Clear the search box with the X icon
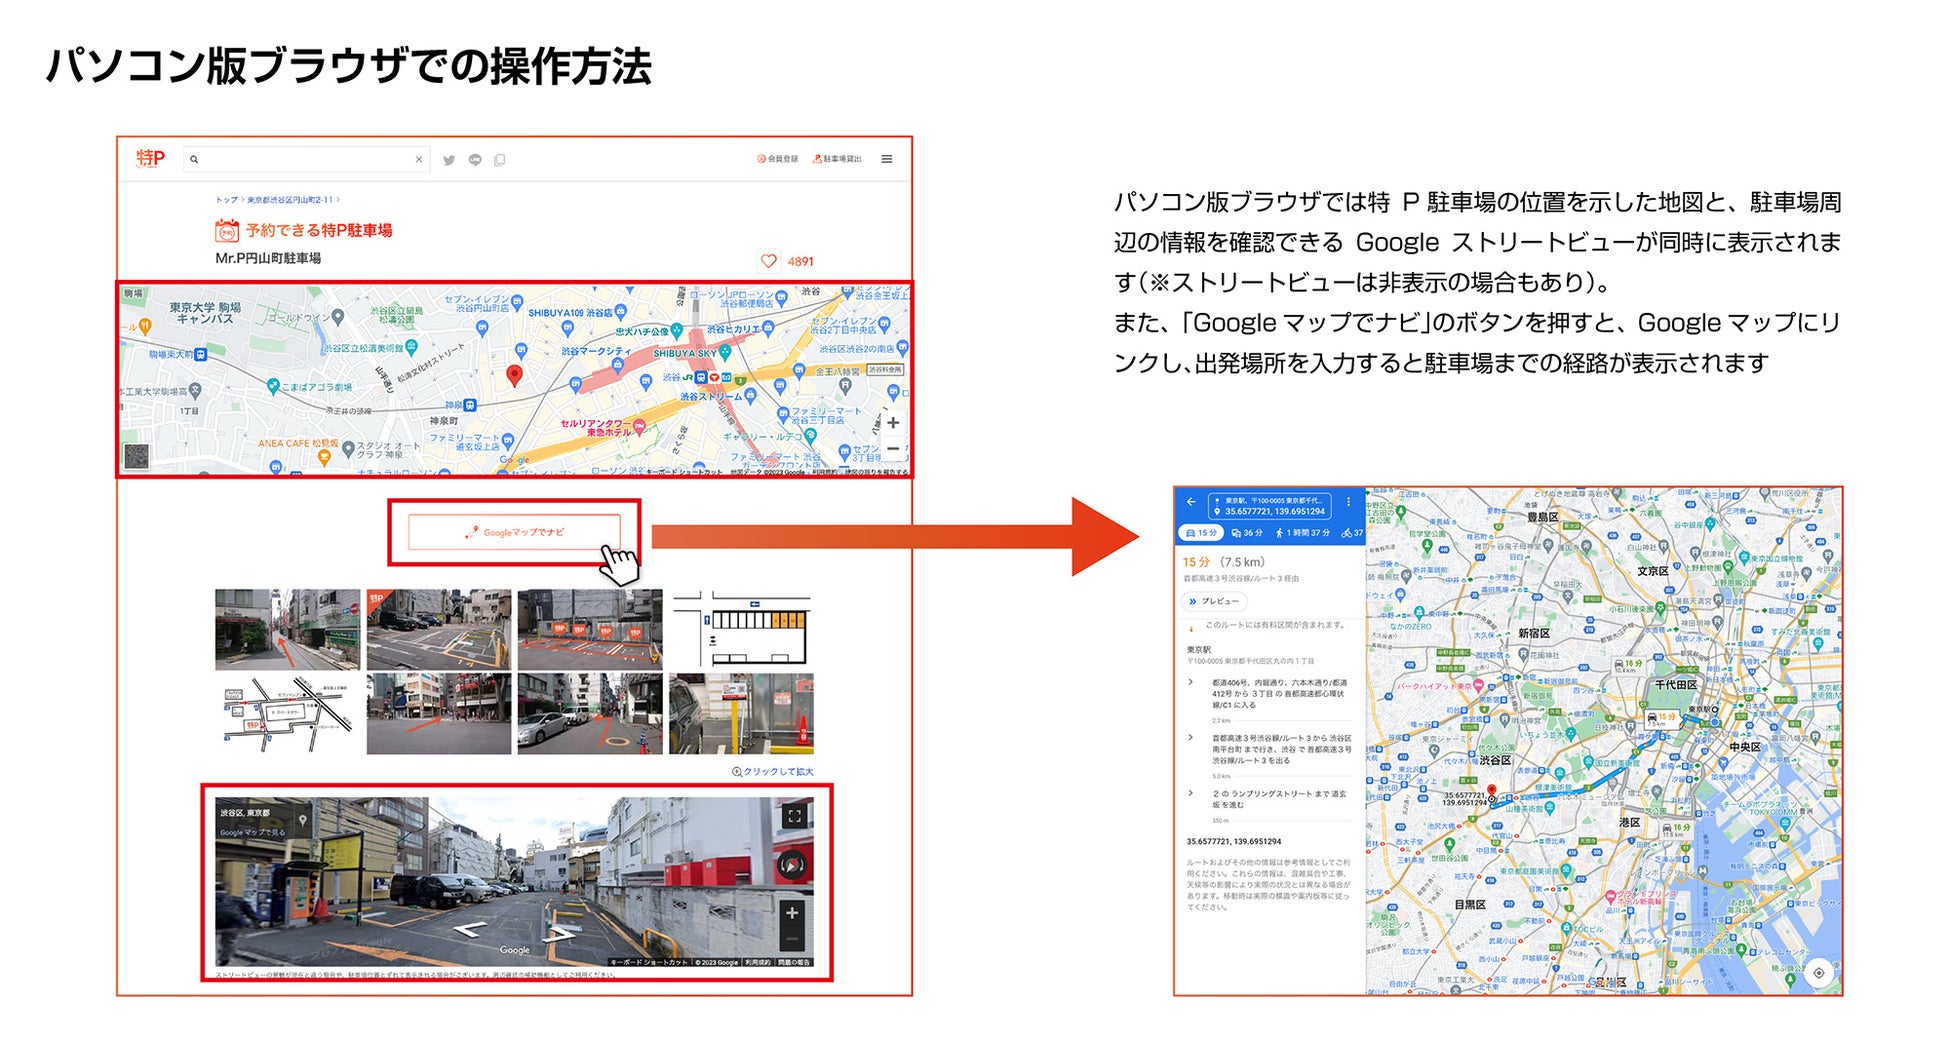 [419, 159]
